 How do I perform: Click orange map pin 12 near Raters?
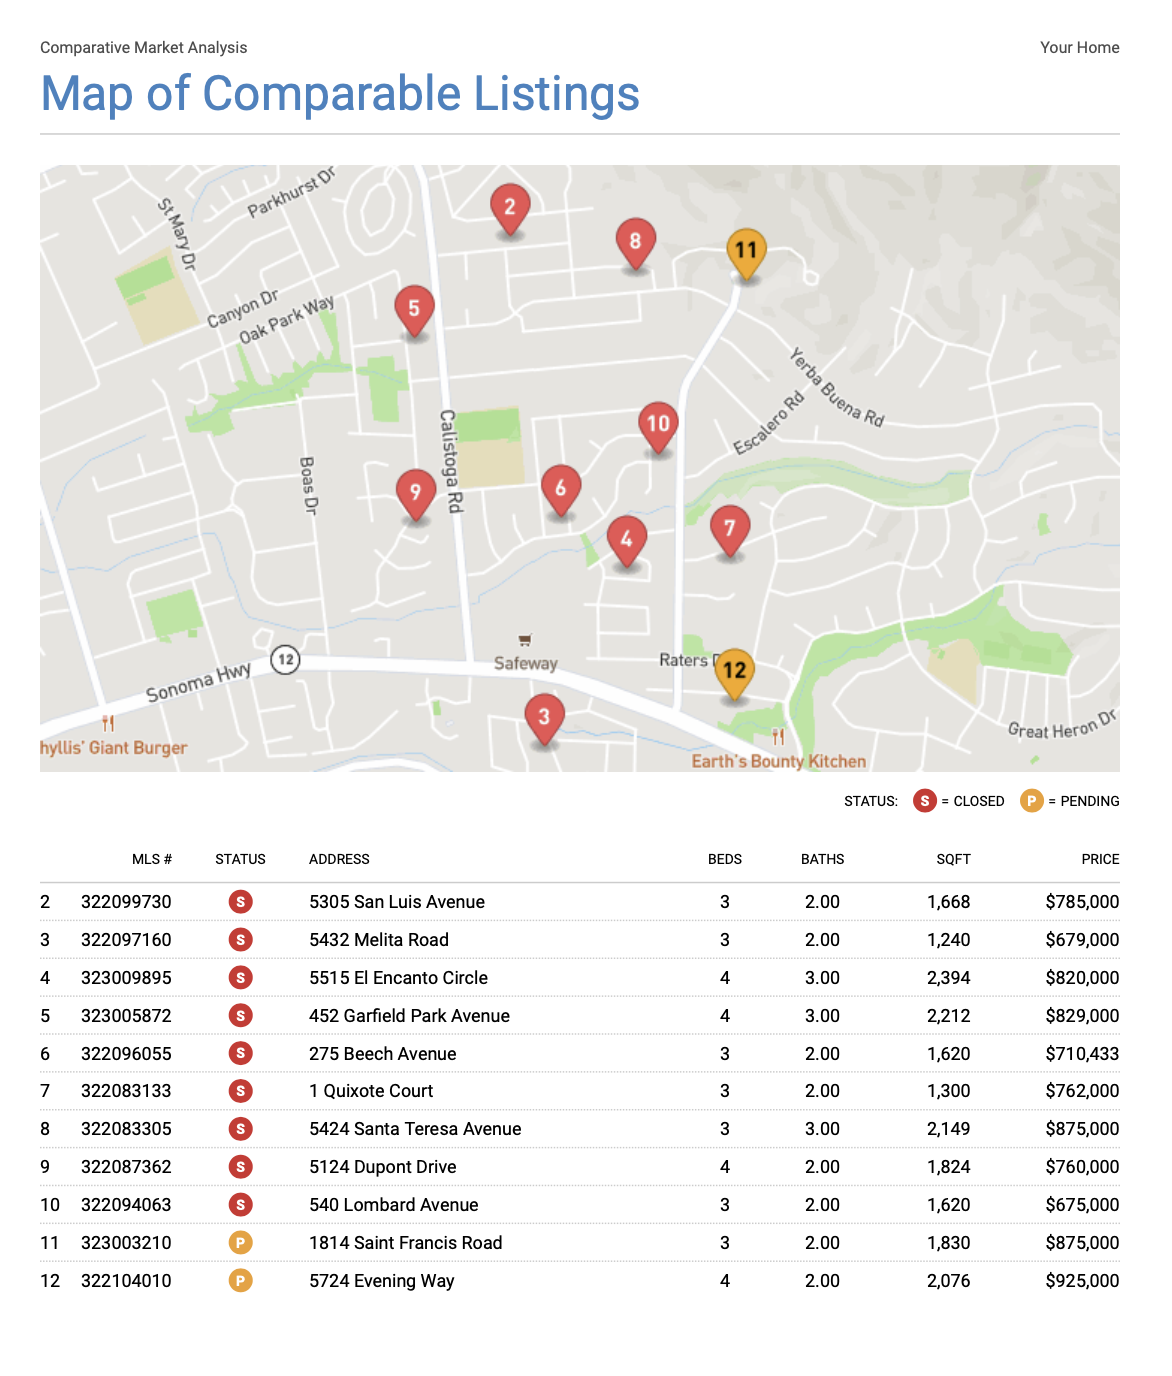(x=736, y=670)
